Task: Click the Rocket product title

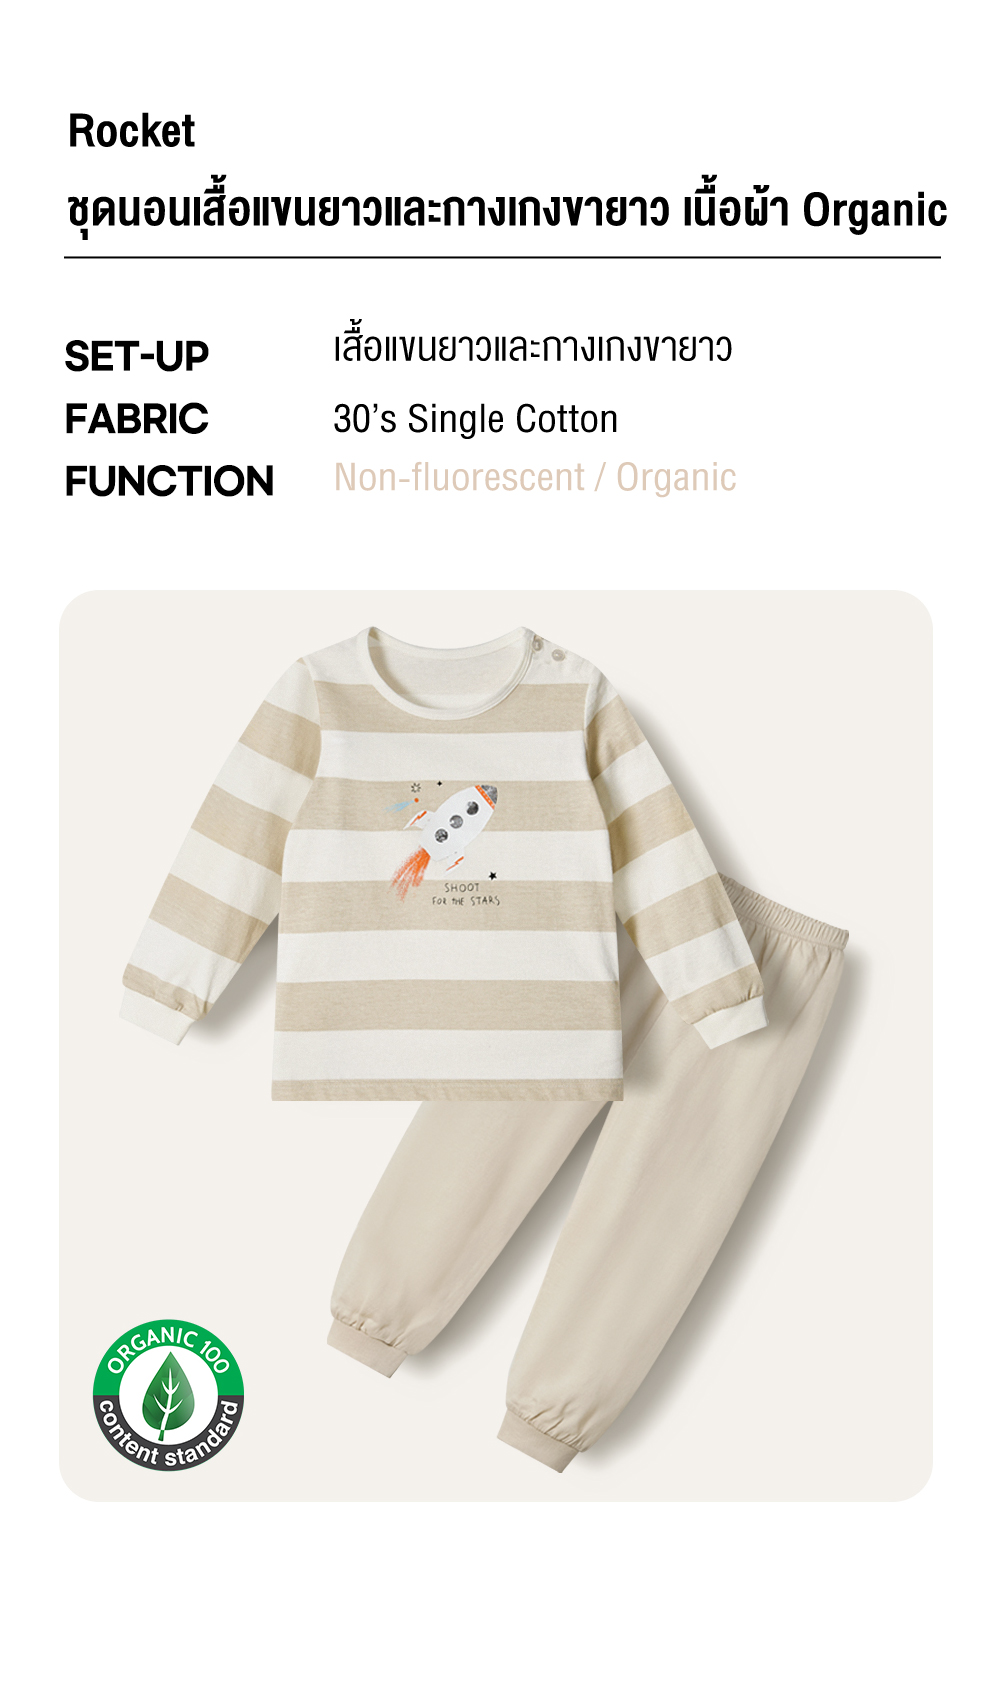Action: point(131,131)
